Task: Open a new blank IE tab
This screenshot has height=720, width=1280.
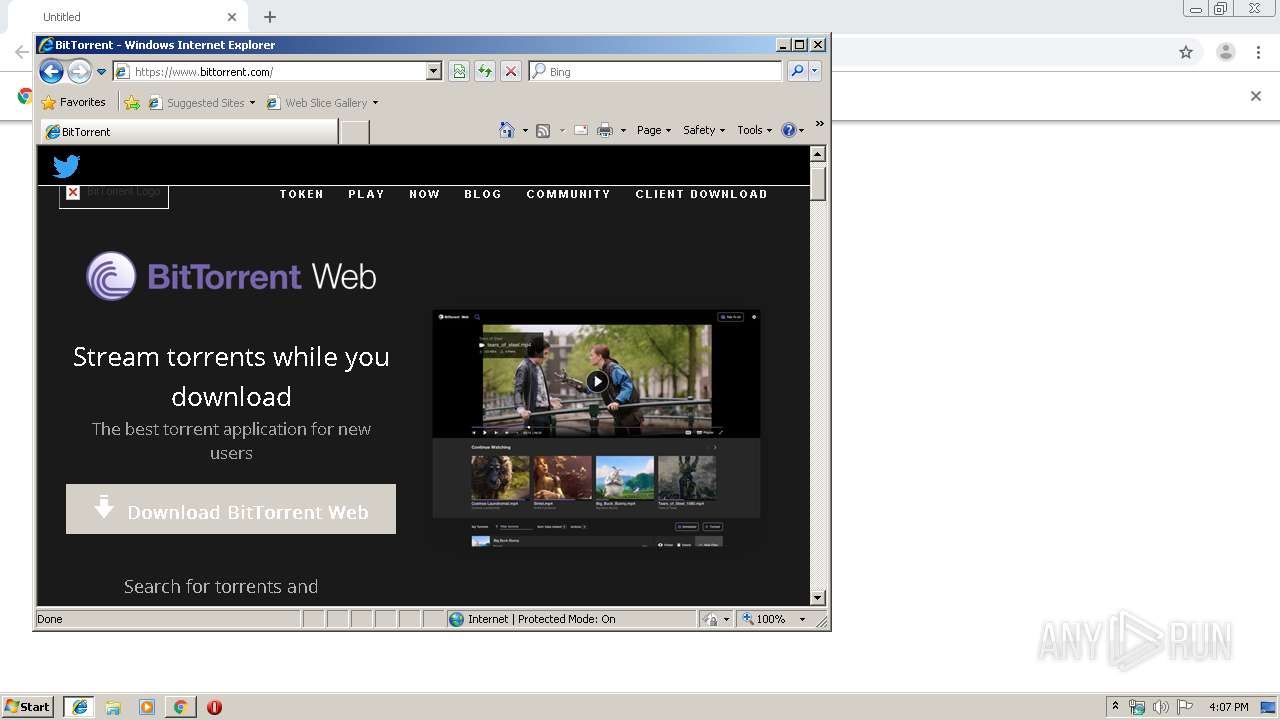Action: tap(354, 132)
